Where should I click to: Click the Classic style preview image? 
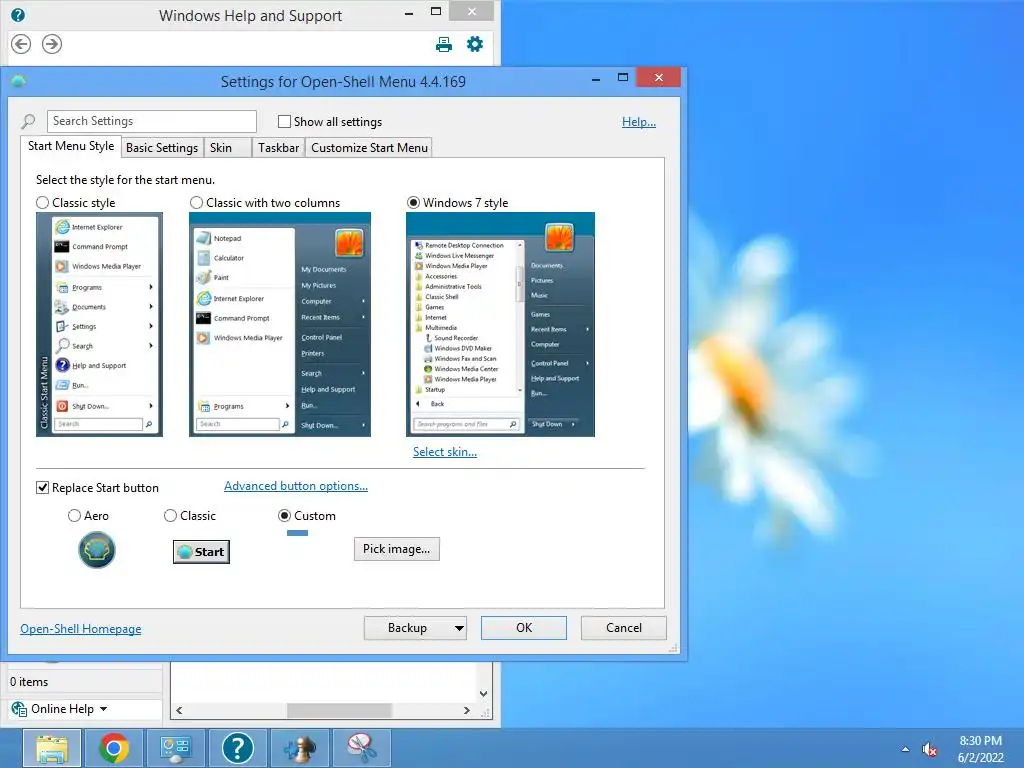99,325
